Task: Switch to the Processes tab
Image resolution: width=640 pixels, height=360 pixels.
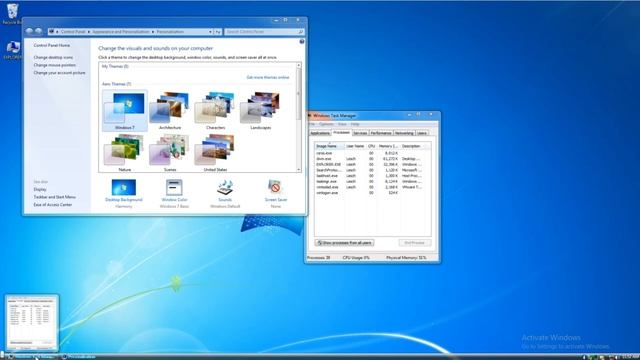Action: click(x=341, y=133)
